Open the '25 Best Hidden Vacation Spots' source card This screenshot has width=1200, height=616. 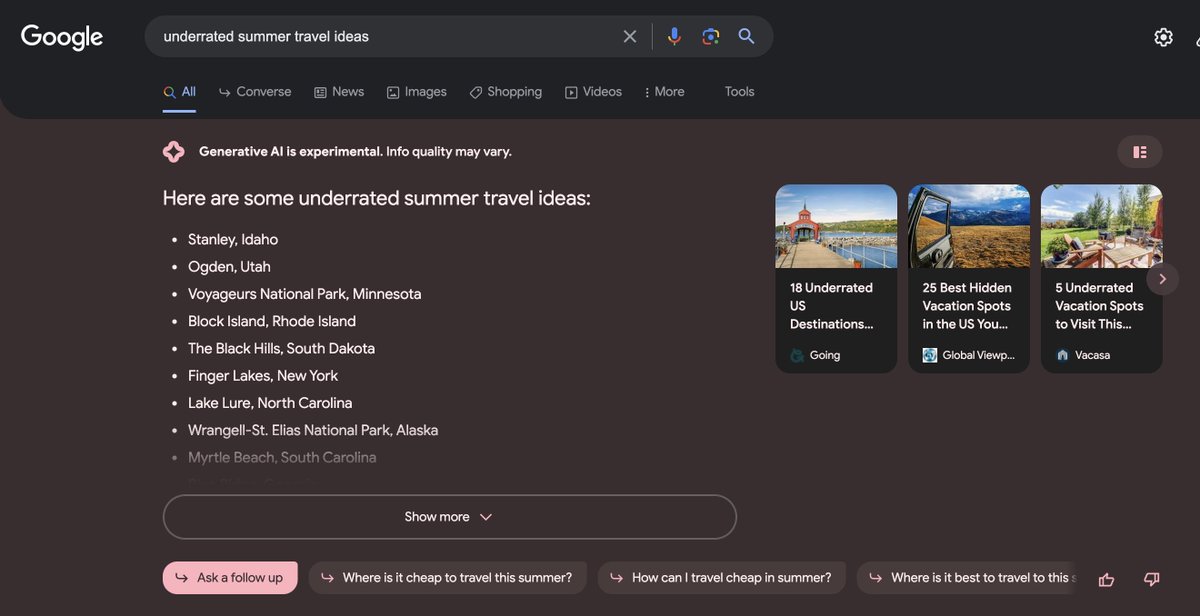tap(968, 278)
